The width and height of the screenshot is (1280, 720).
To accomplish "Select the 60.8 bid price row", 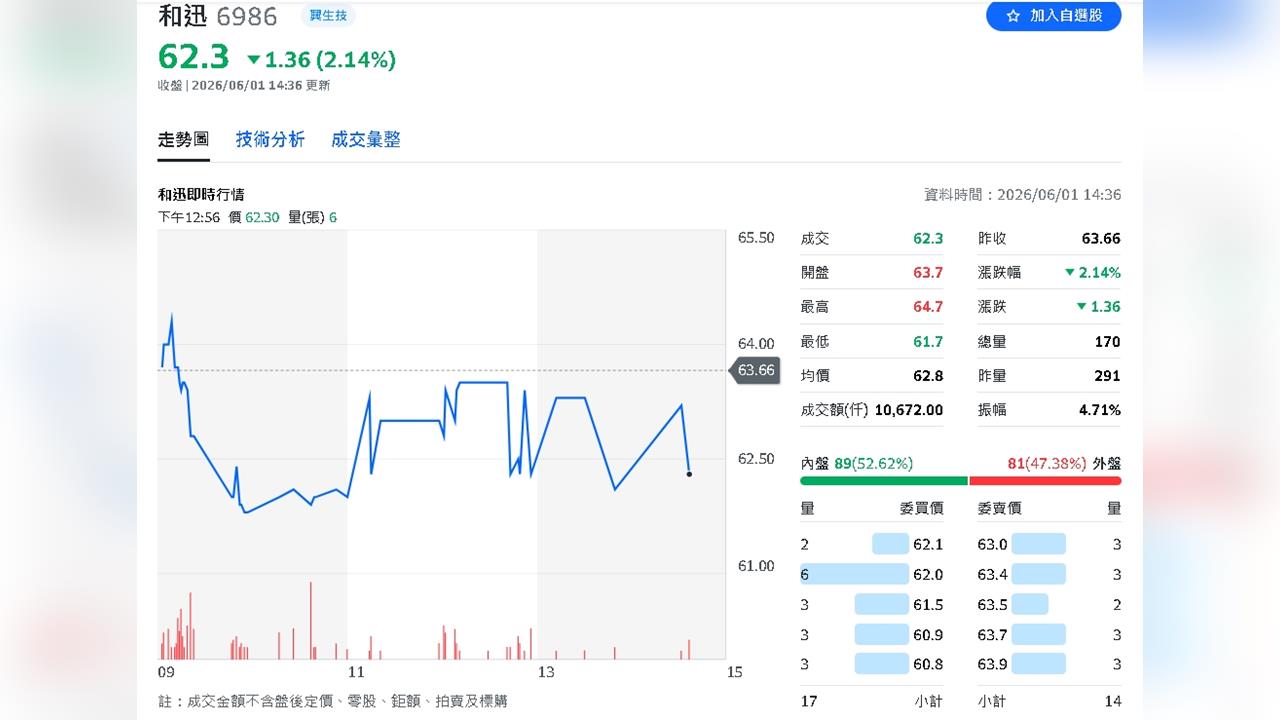I will pos(872,664).
